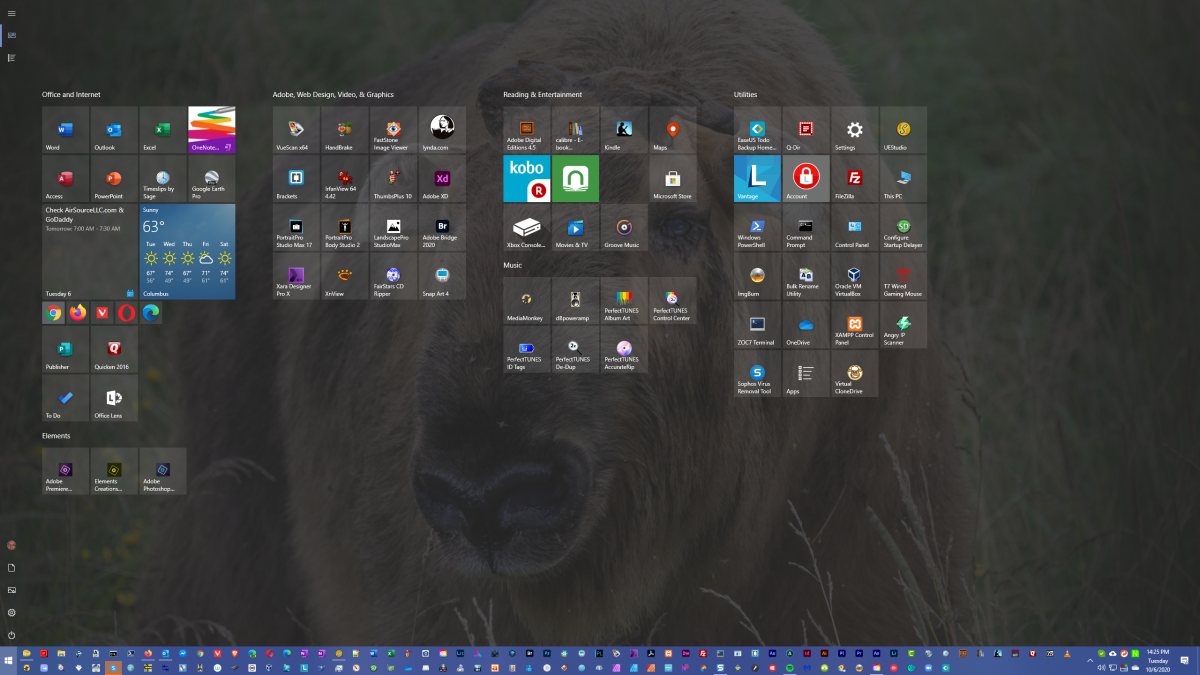Open the This PC tile
The height and width of the screenshot is (675, 1200).
(904, 179)
